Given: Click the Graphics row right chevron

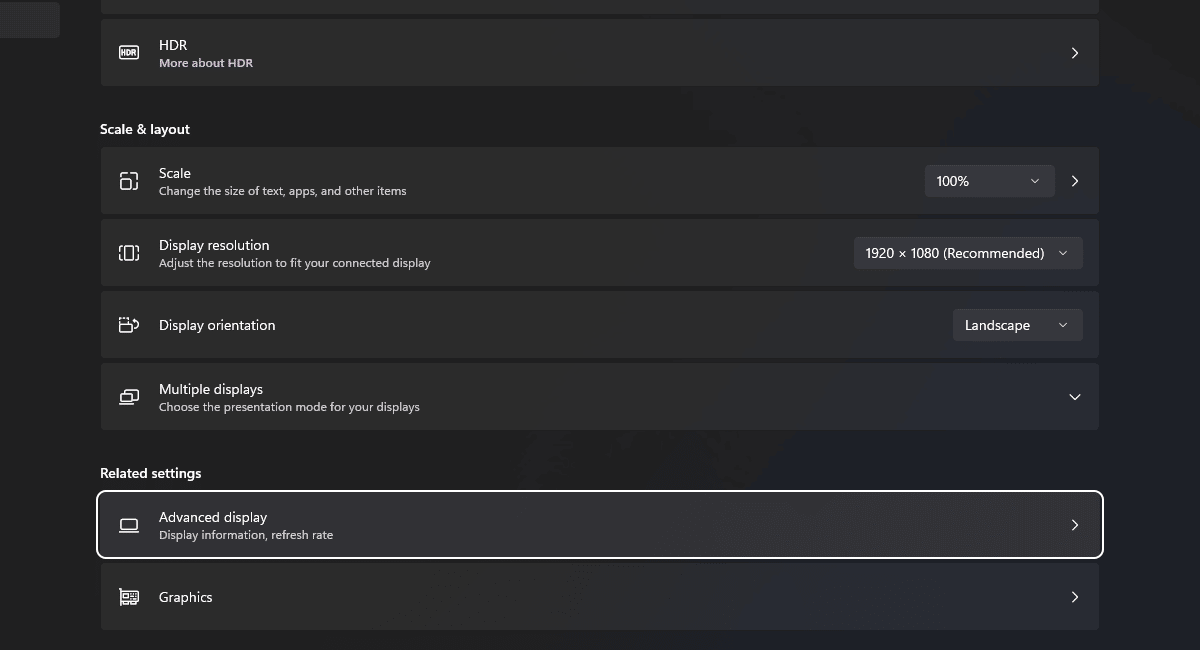Looking at the screenshot, I should [1075, 597].
